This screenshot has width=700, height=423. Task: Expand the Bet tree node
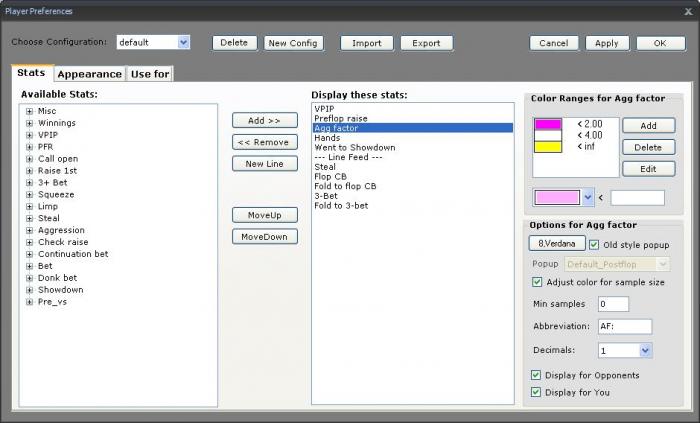[29, 266]
